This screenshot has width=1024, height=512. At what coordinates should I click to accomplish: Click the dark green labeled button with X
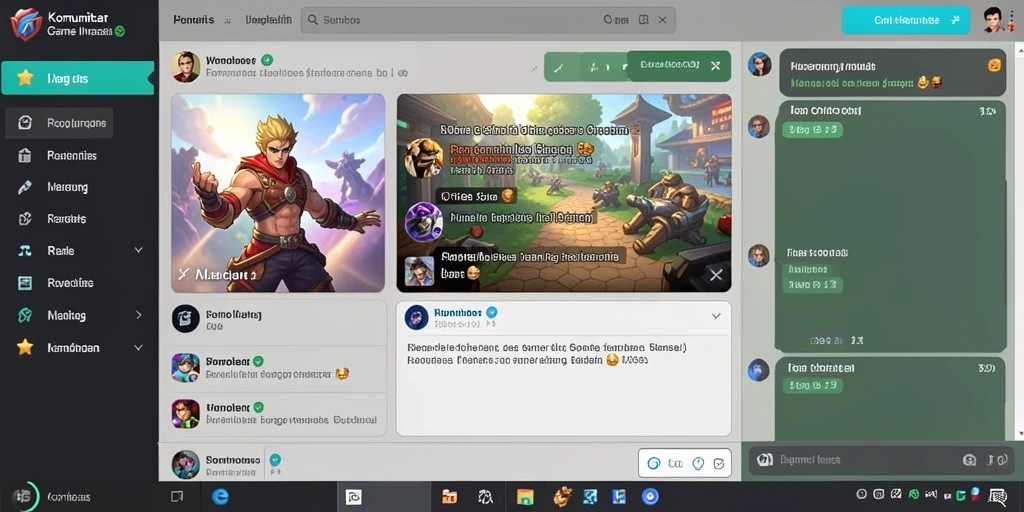click(x=679, y=66)
